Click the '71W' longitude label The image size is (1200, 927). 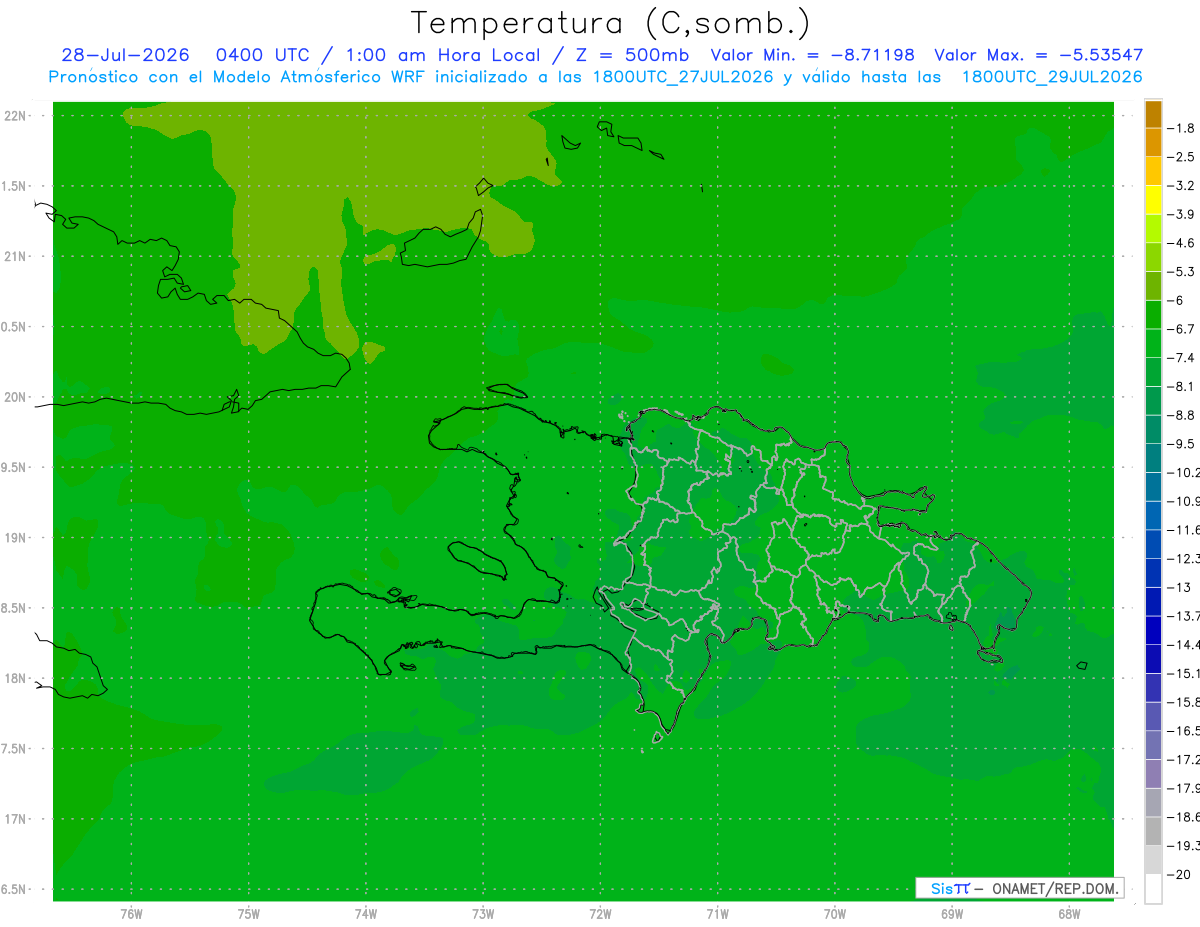pyautogui.click(x=717, y=914)
